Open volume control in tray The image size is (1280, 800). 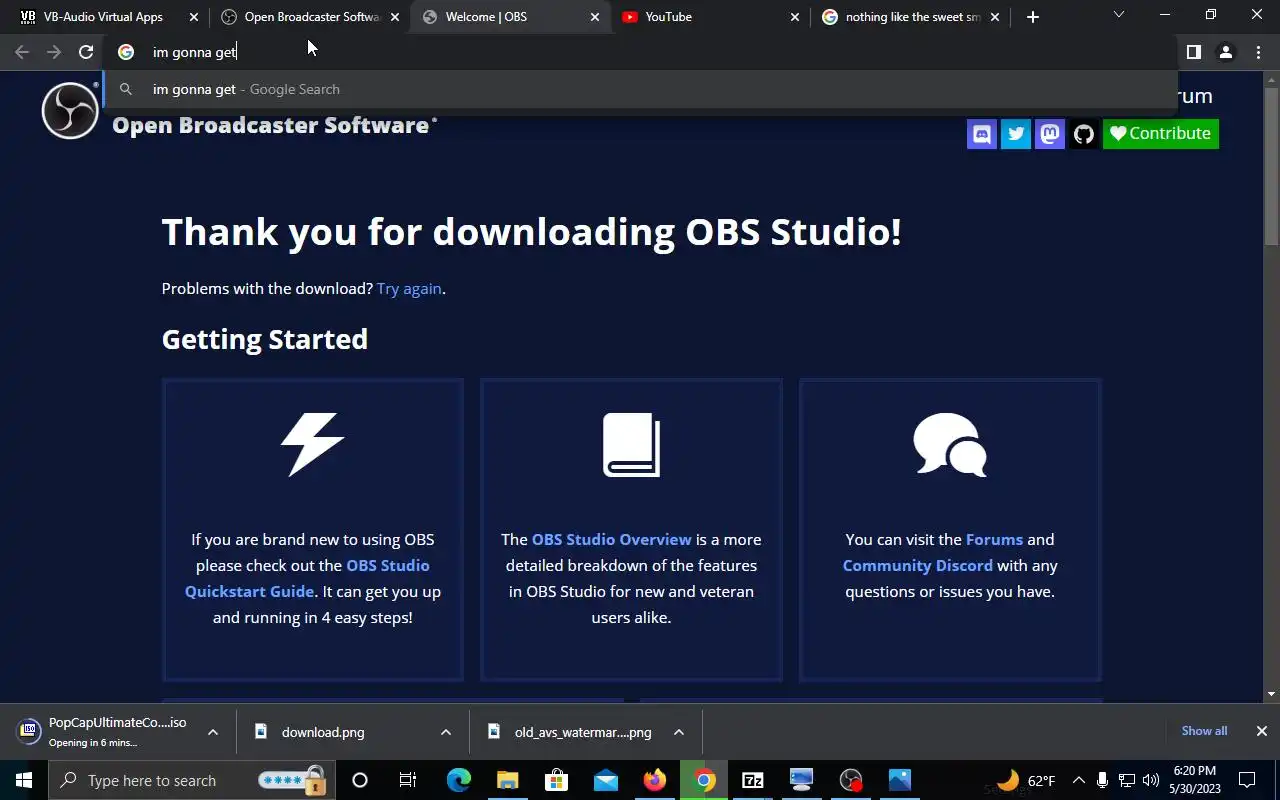click(x=1151, y=780)
